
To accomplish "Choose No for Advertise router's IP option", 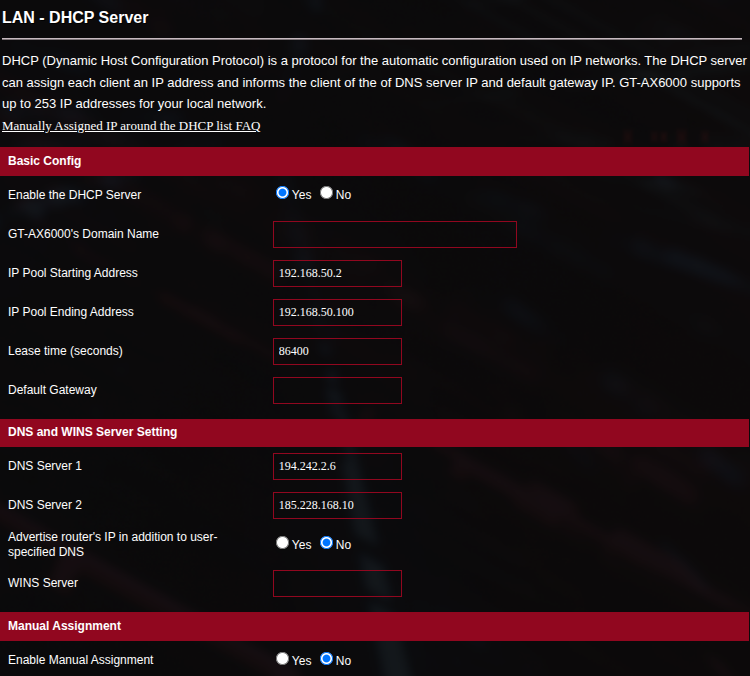I will click(x=327, y=544).
